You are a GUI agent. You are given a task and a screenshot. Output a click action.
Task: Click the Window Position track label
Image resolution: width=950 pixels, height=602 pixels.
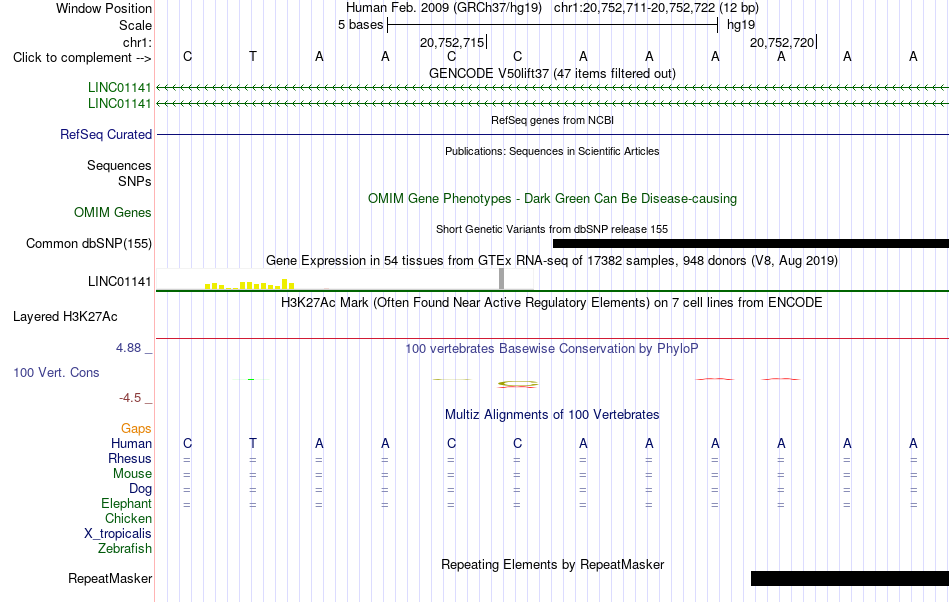coord(104,8)
